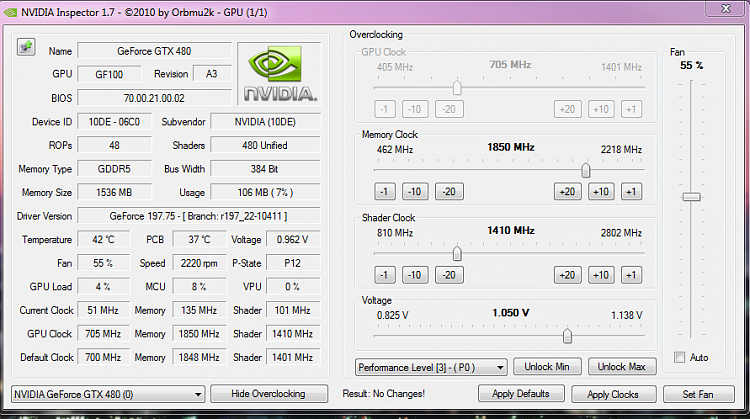Image resolution: width=750 pixels, height=419 pixels.
Task: Click the Memory Clock +10 button
Action: (601, 191)
